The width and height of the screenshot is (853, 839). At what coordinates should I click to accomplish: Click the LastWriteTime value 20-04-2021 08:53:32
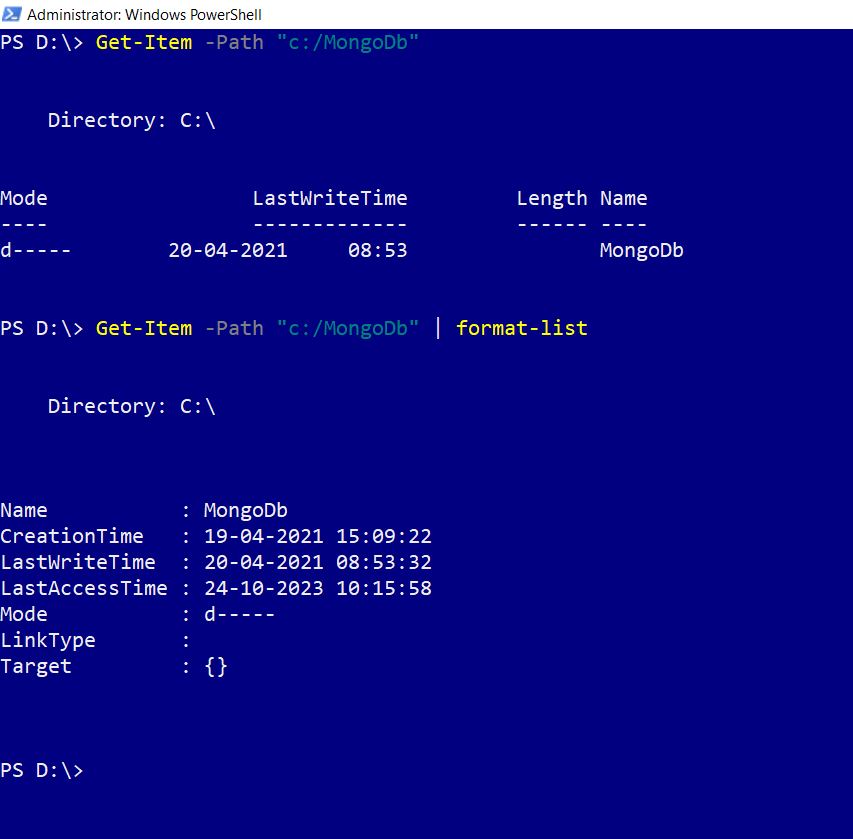tap(317, 562)
